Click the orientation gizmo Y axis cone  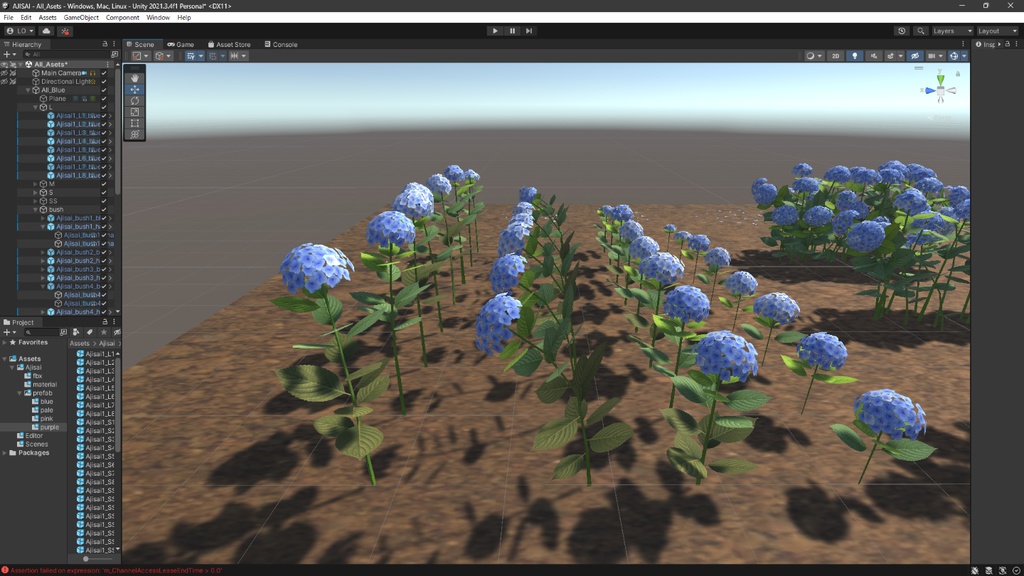[x=940, y=80]
